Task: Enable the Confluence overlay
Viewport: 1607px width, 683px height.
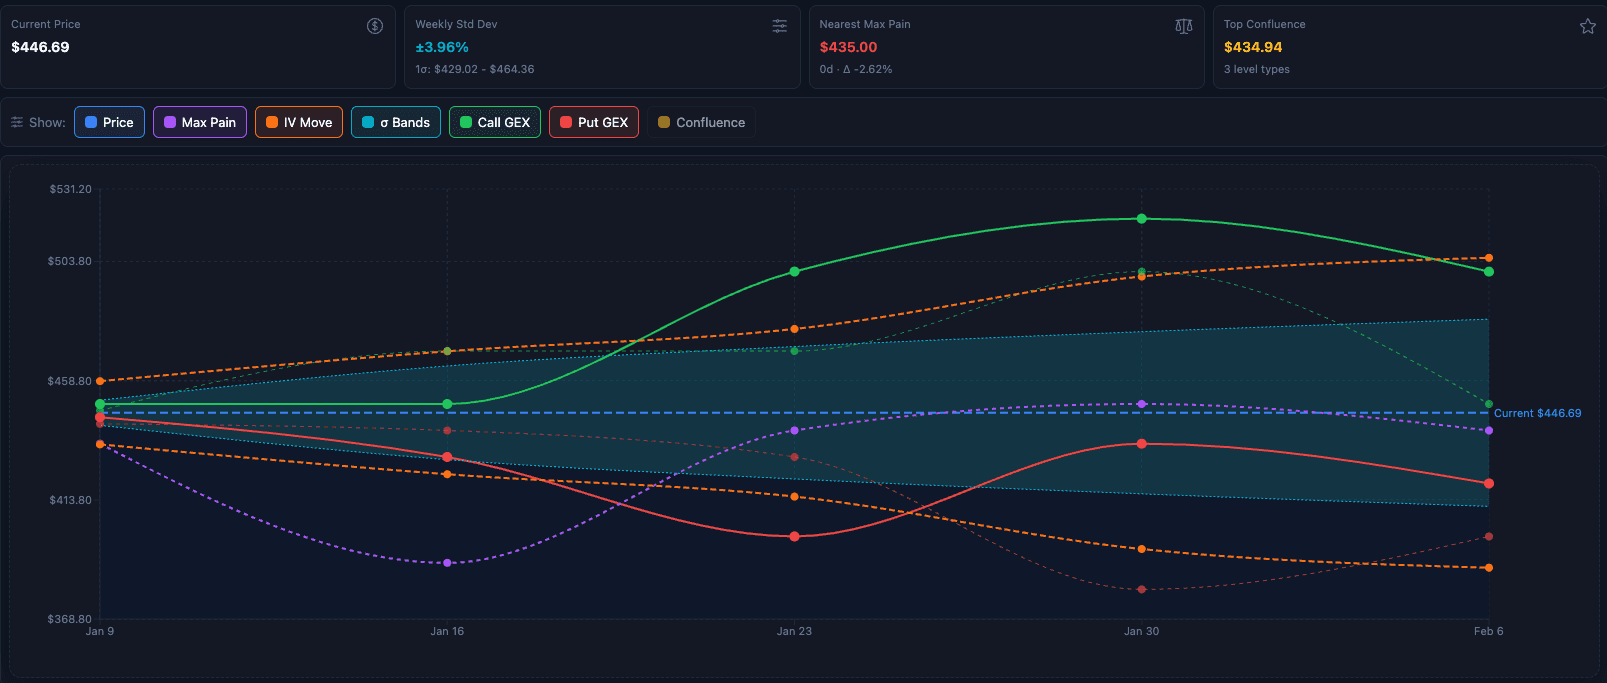Action: tap(701, 122)
